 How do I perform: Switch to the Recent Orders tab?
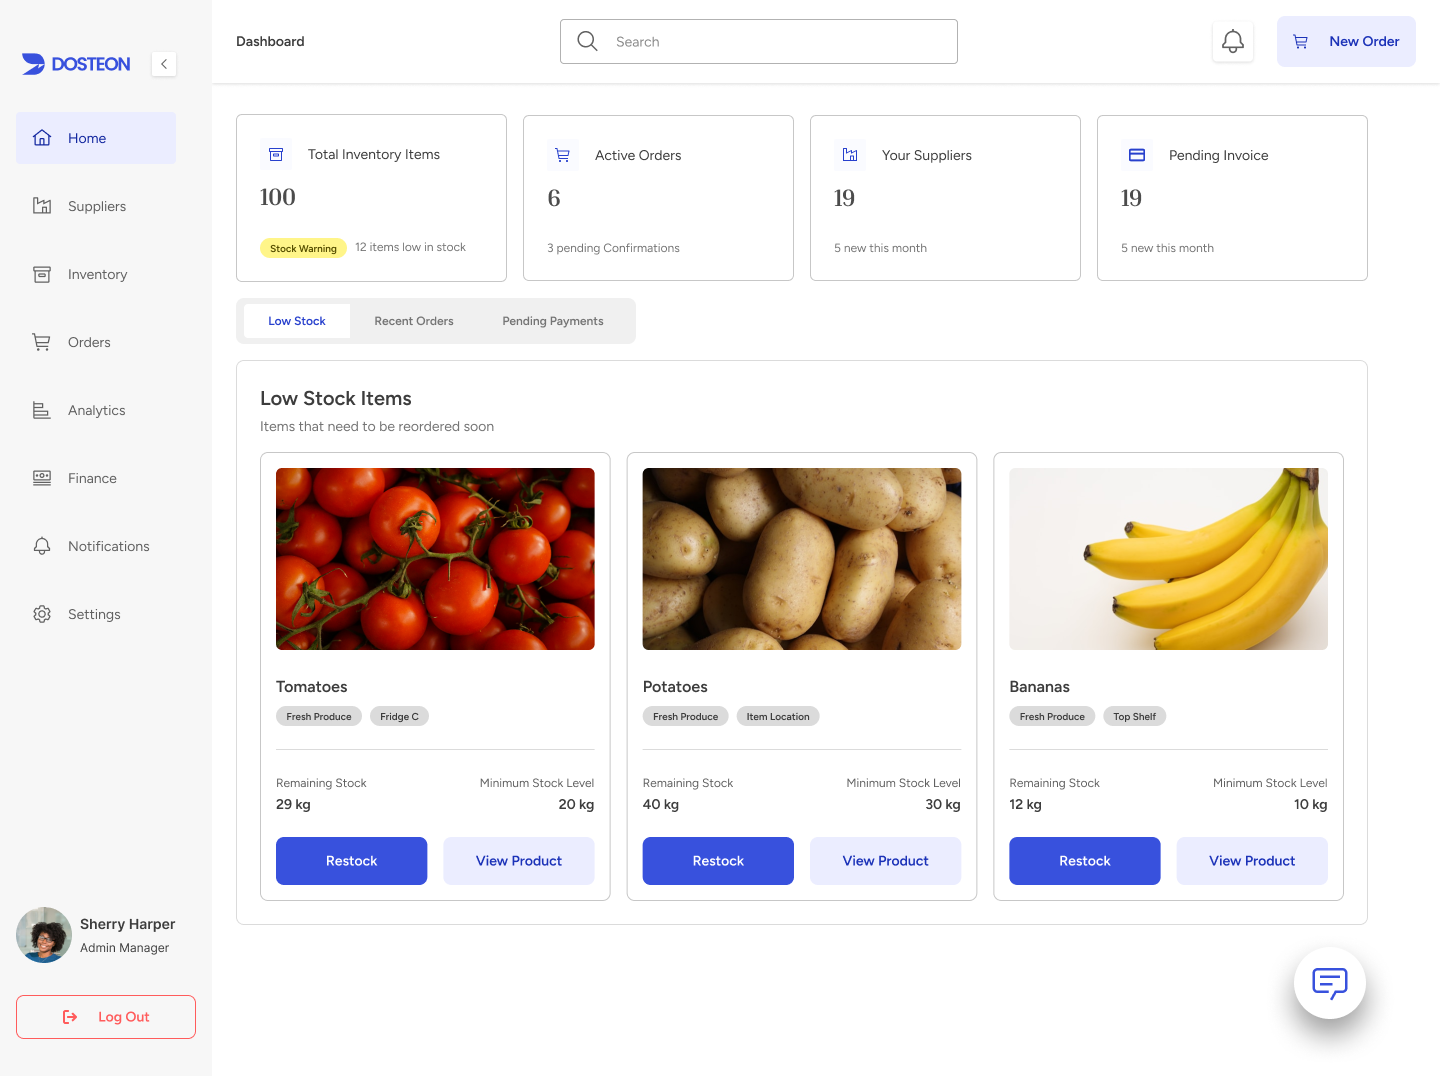click(x=413, y=320)
